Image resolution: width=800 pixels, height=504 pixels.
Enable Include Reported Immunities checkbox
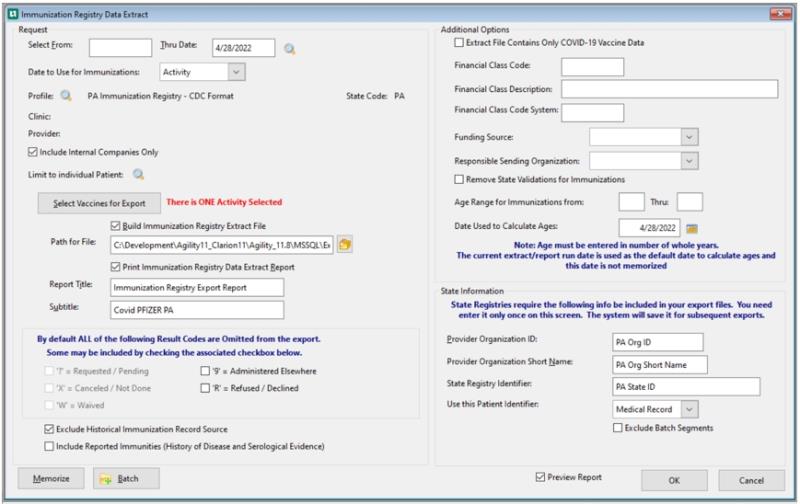point(49,446)
